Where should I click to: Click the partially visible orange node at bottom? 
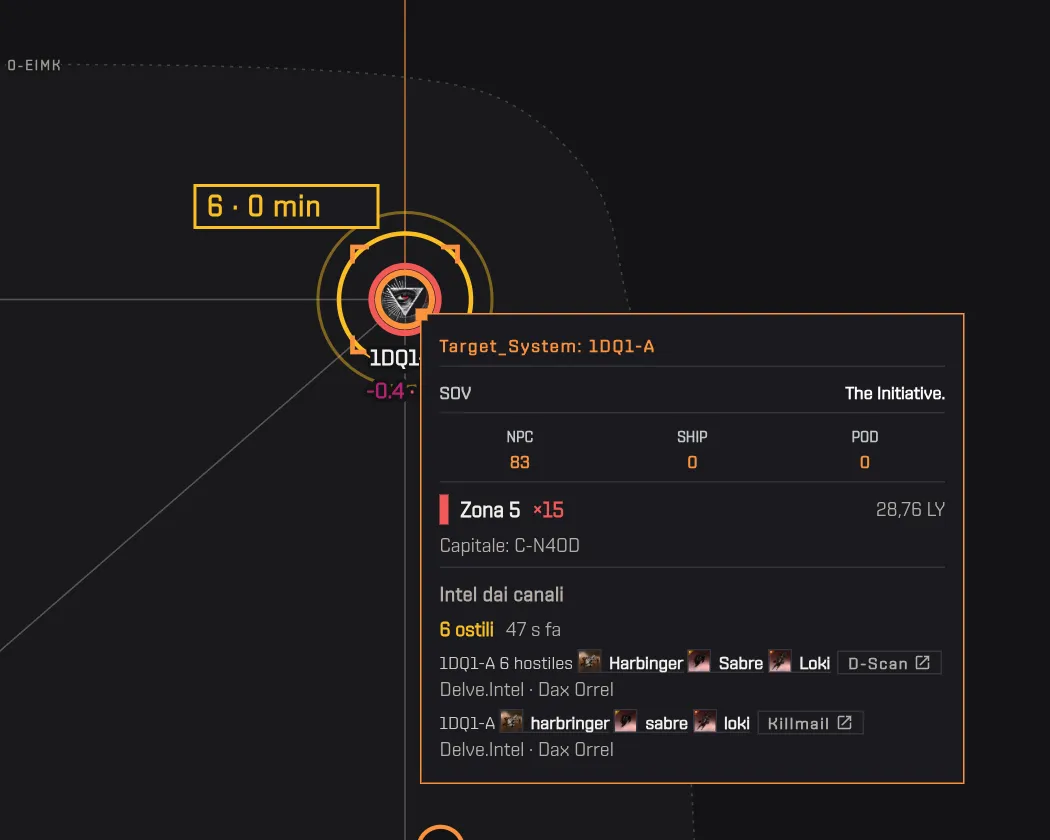(441, 833)
